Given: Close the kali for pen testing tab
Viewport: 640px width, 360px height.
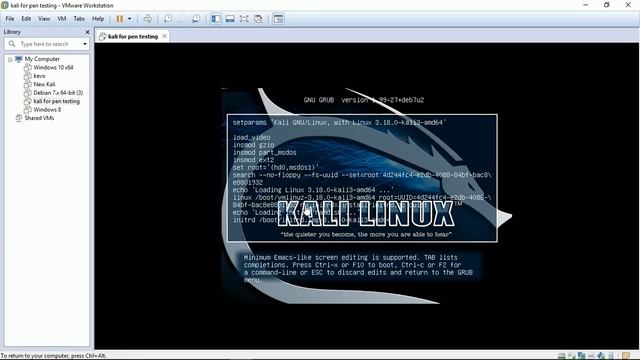Looking at the screenshot, I should pos(164,36).
